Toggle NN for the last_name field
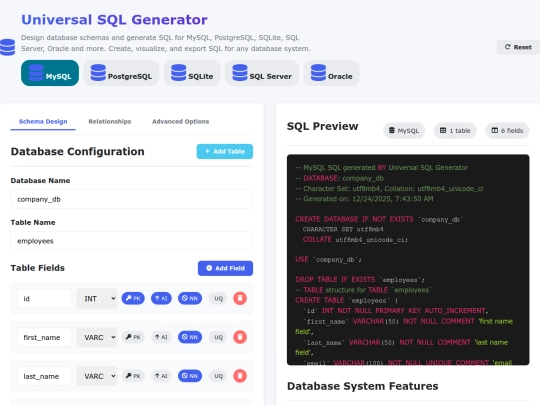The height and width of the screenshot is (405, 540). pos(190,376)
